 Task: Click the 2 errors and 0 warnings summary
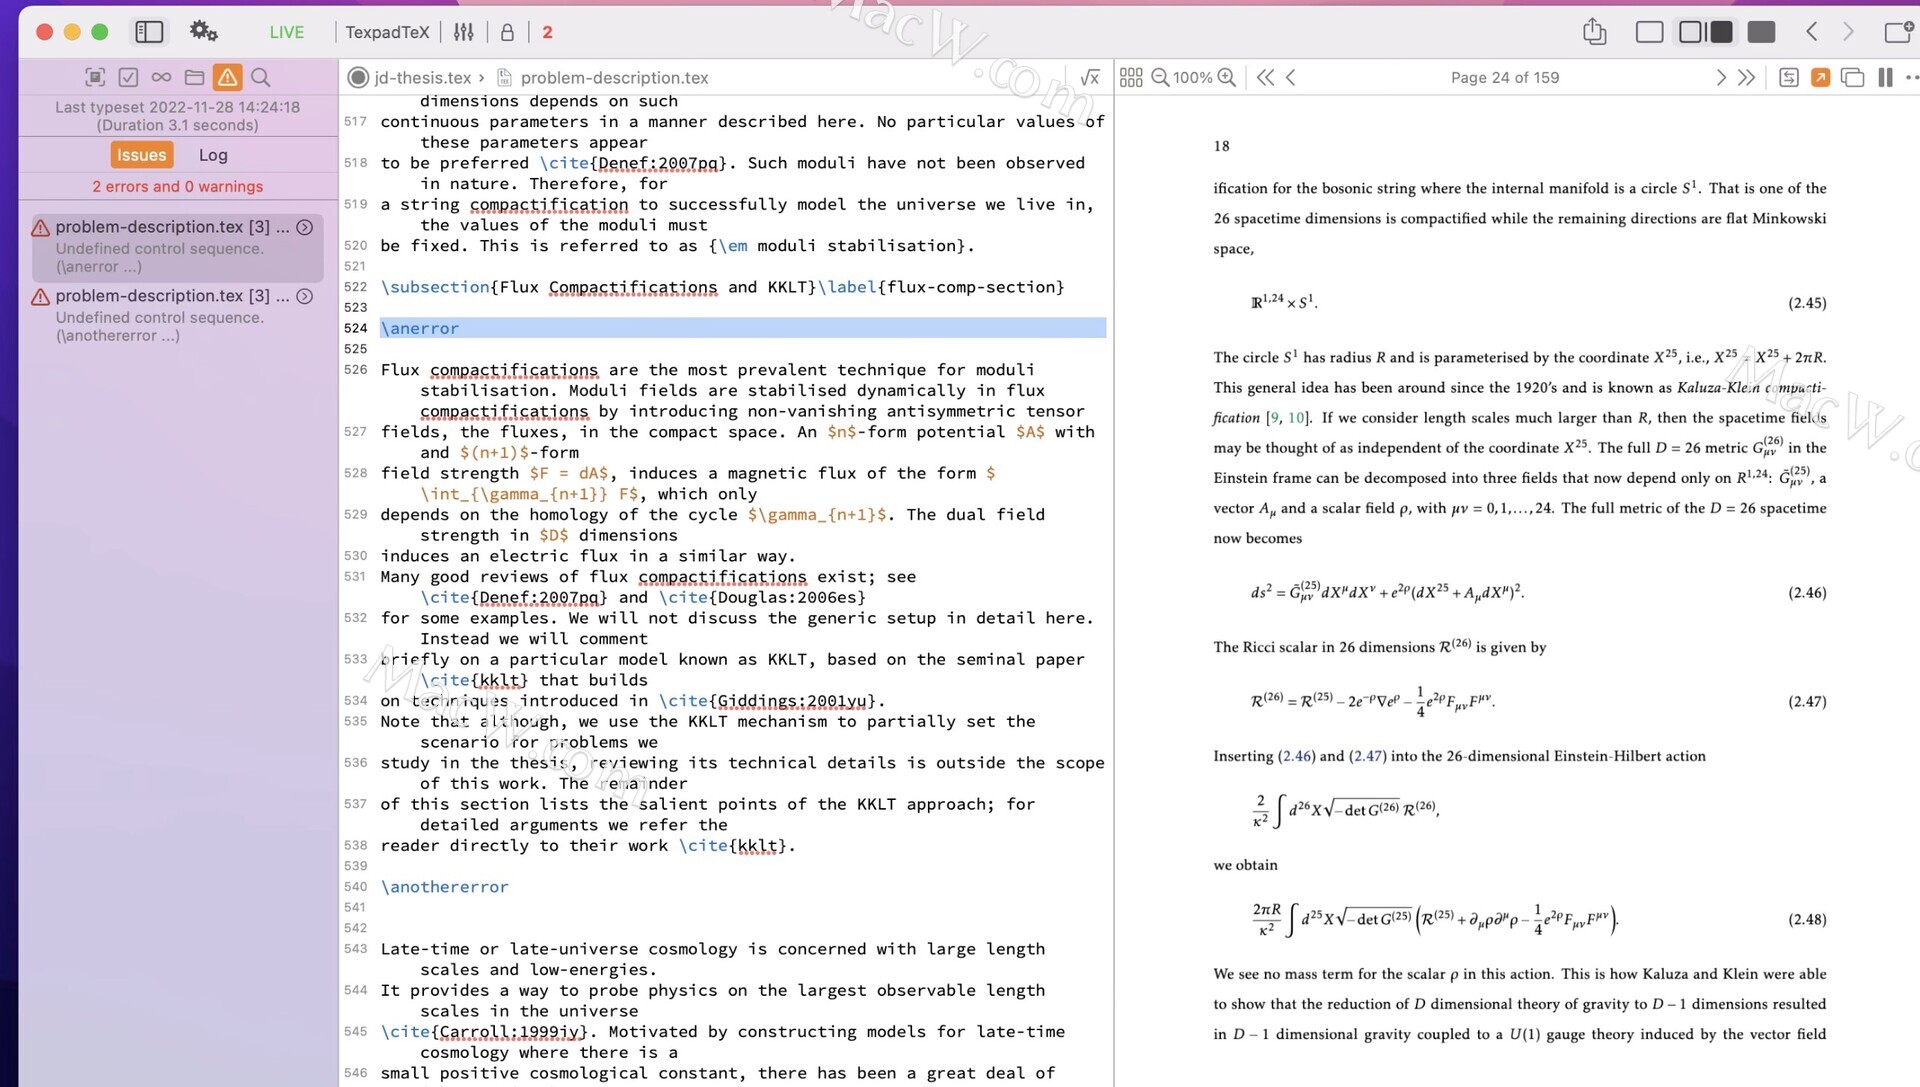(177, 186)
